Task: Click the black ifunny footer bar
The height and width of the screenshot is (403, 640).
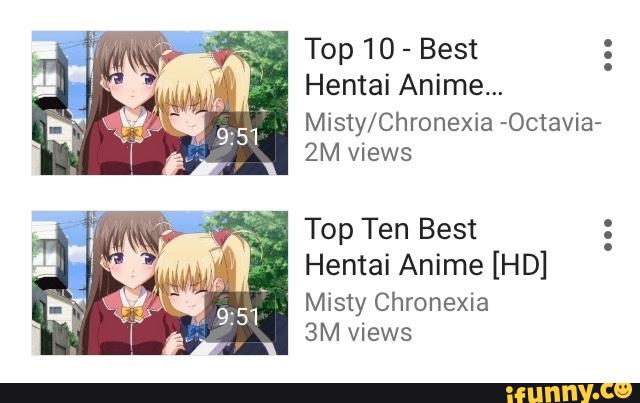Action: point(320,393)
